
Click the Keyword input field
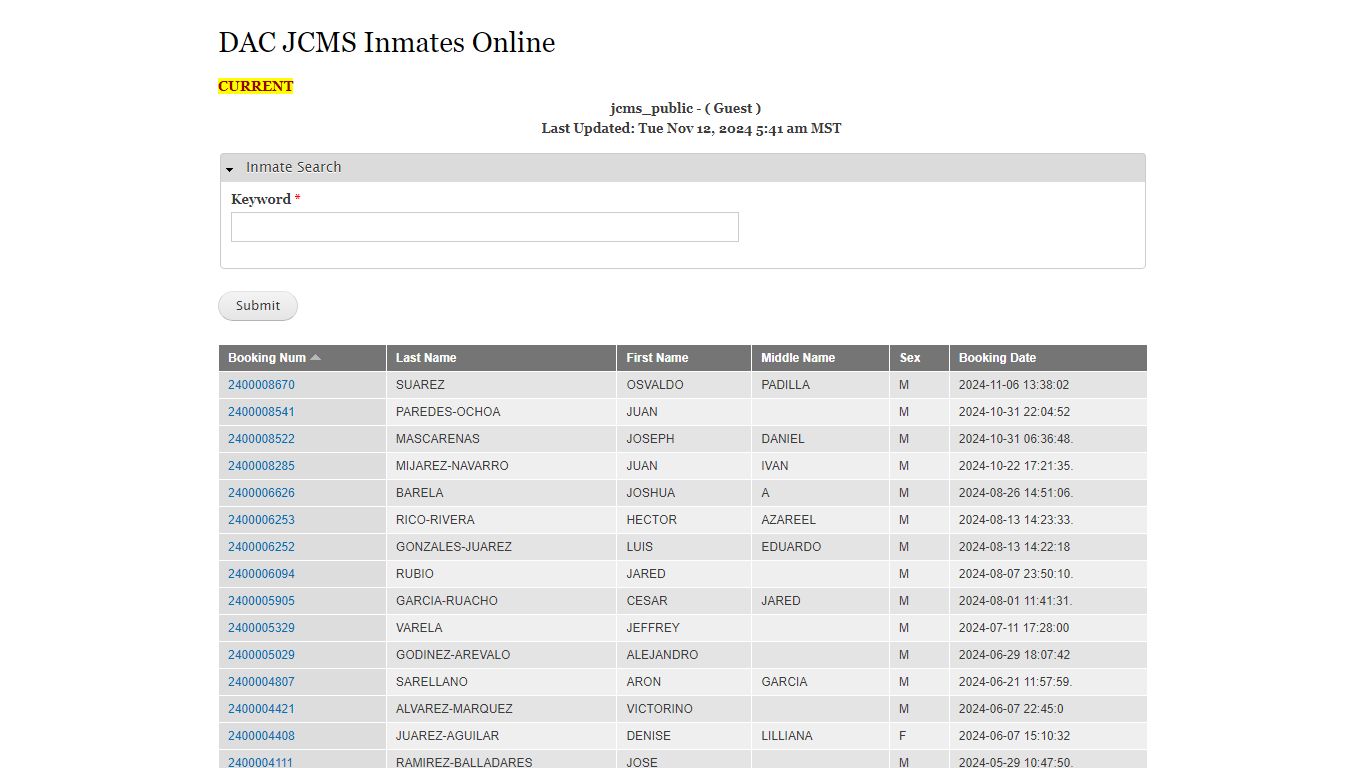(x=485, y=227)
